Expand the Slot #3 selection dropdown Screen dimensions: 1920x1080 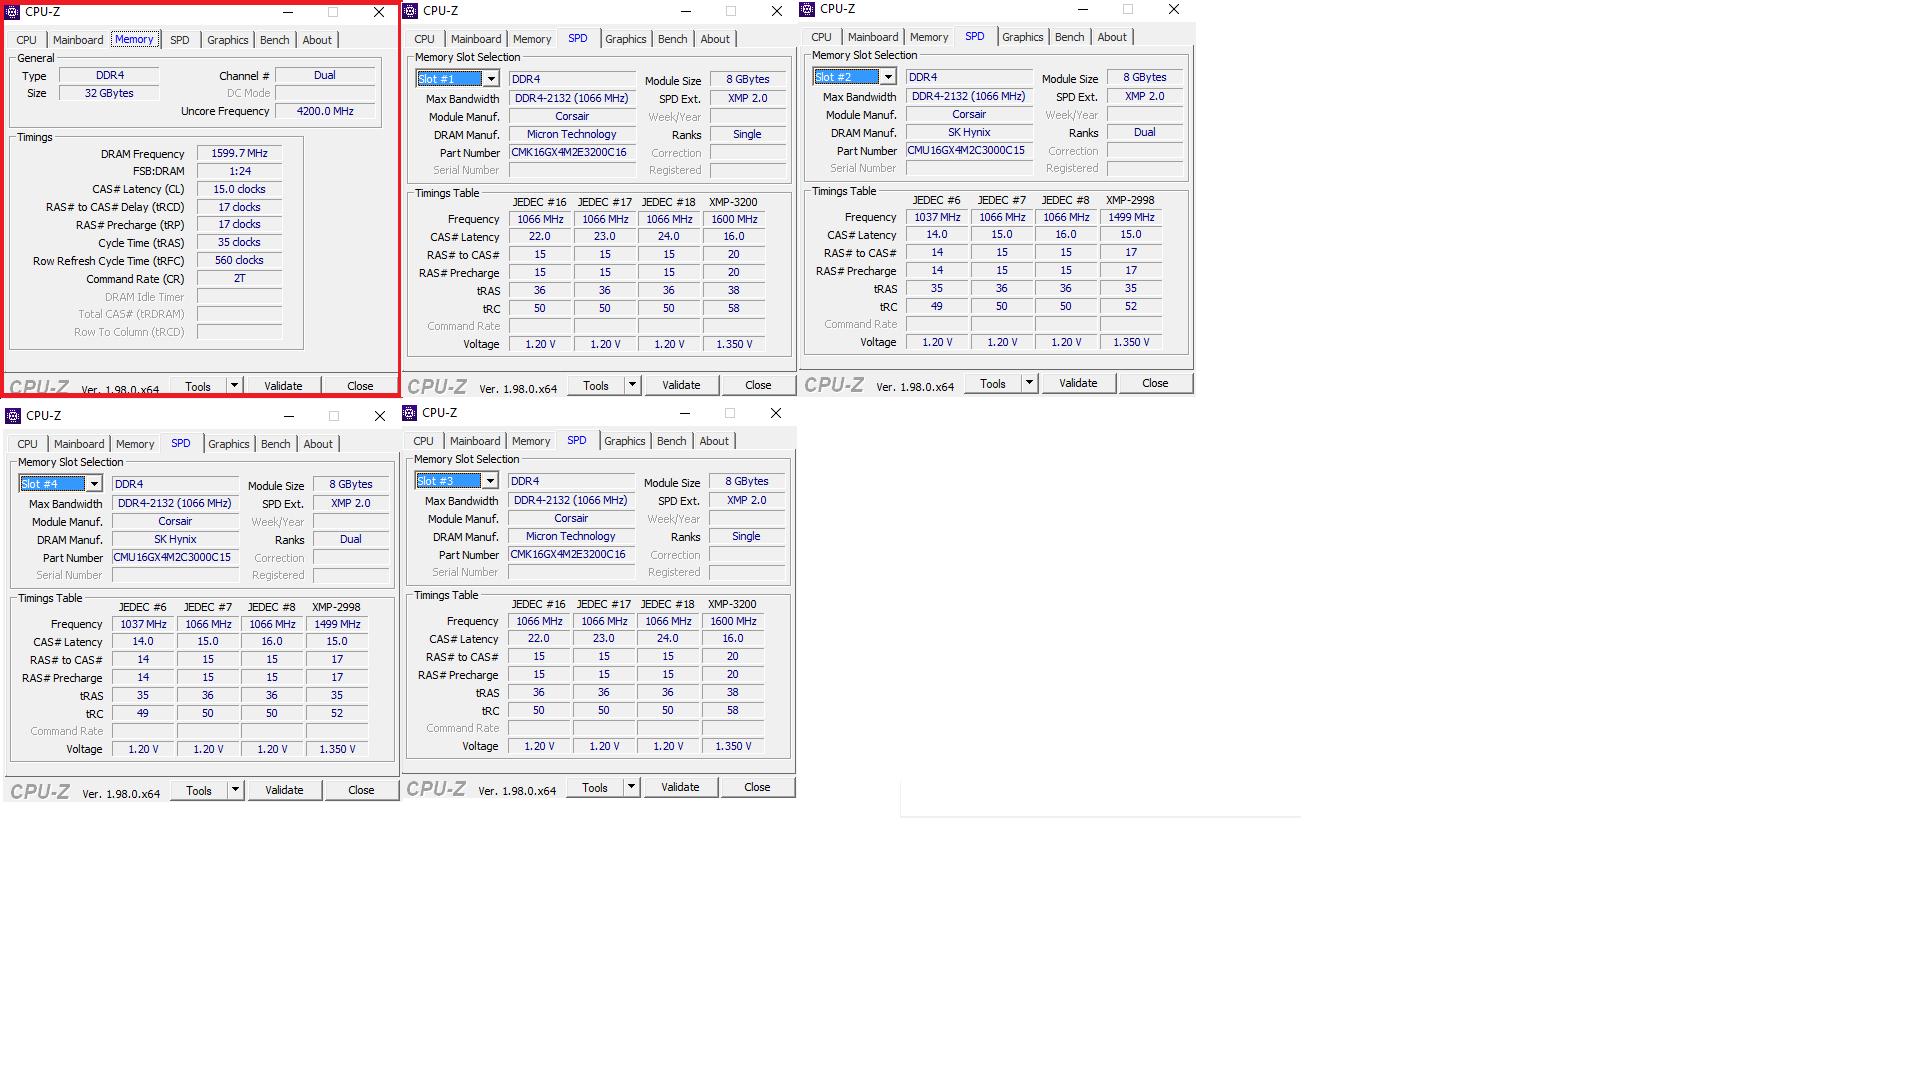490,481
